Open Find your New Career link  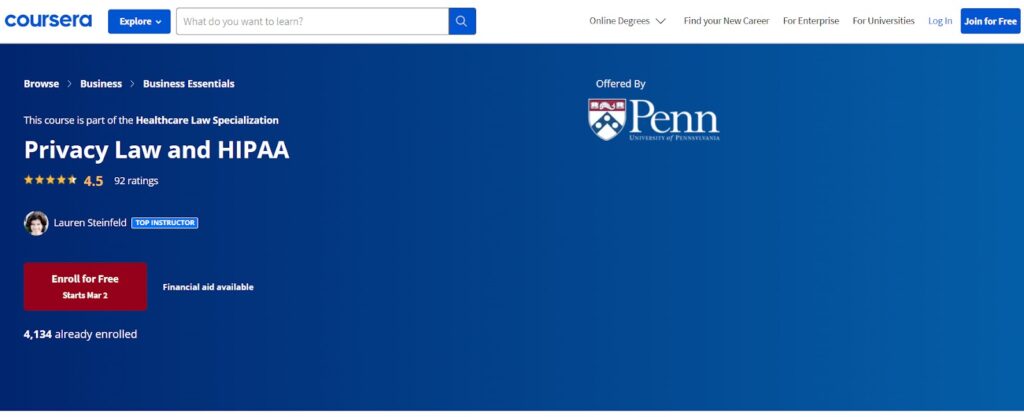(x=726, y=21)
